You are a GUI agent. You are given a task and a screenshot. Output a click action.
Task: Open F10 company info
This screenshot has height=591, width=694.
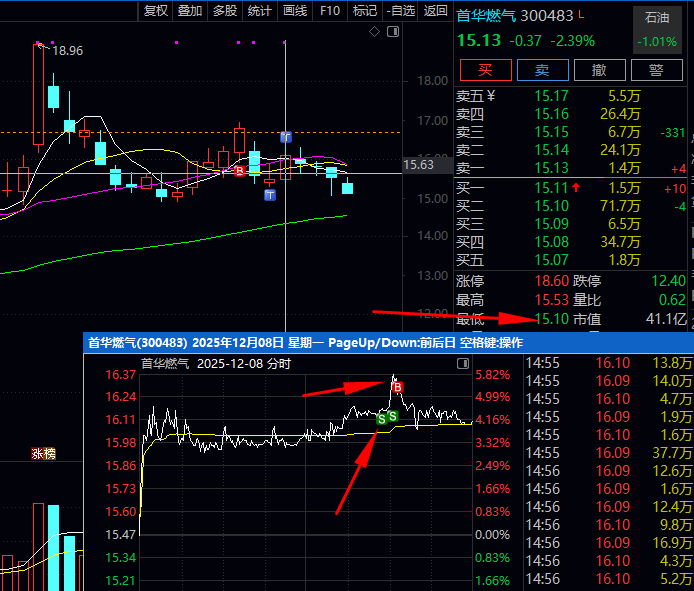pos(330,11)
